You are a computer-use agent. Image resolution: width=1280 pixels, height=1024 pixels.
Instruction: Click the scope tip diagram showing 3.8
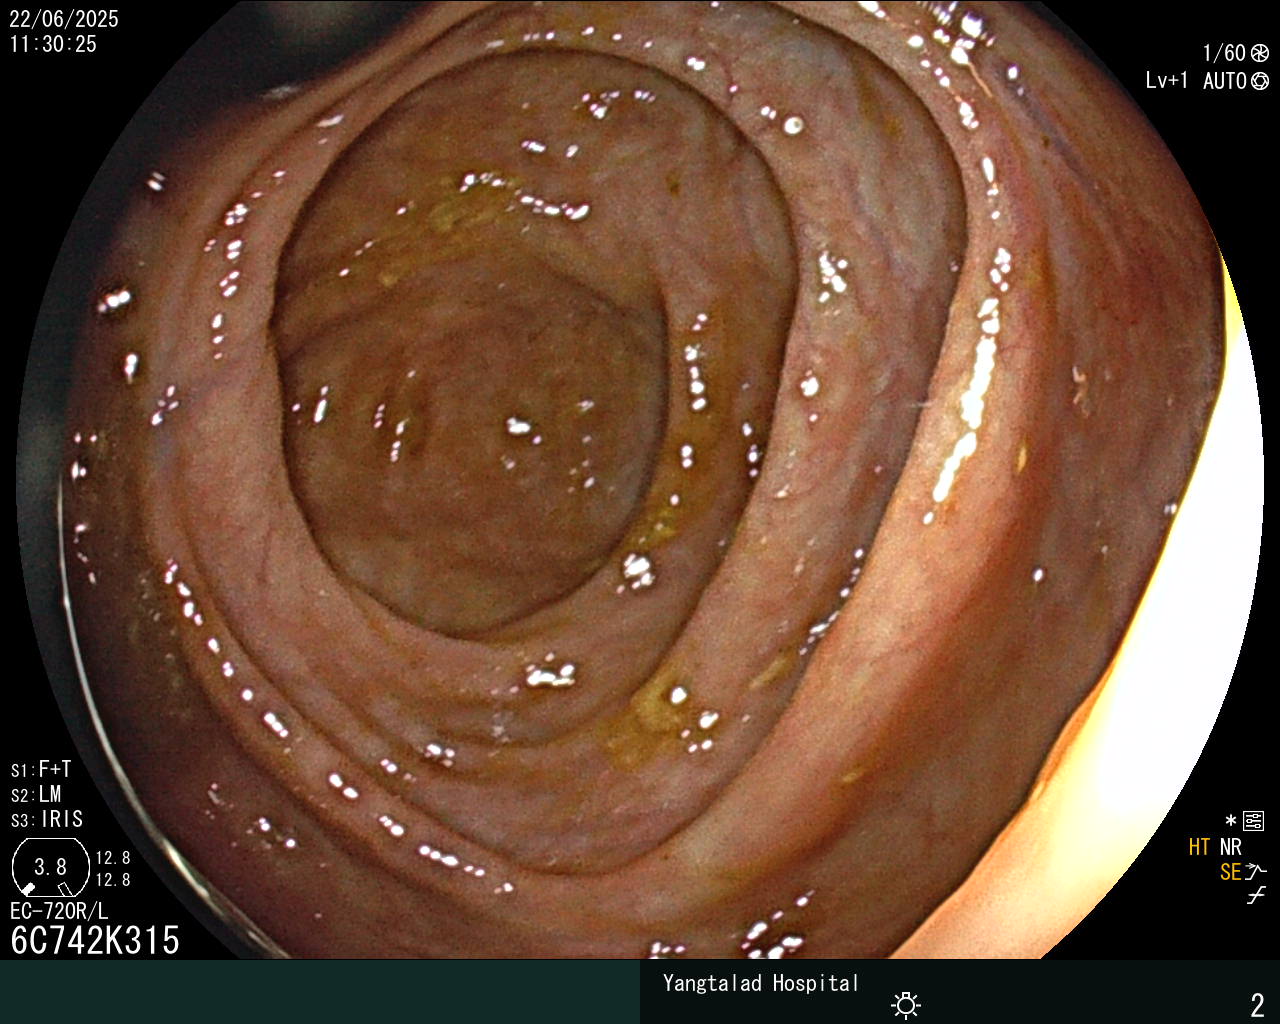pyautogui.click(x=50, y=867)
